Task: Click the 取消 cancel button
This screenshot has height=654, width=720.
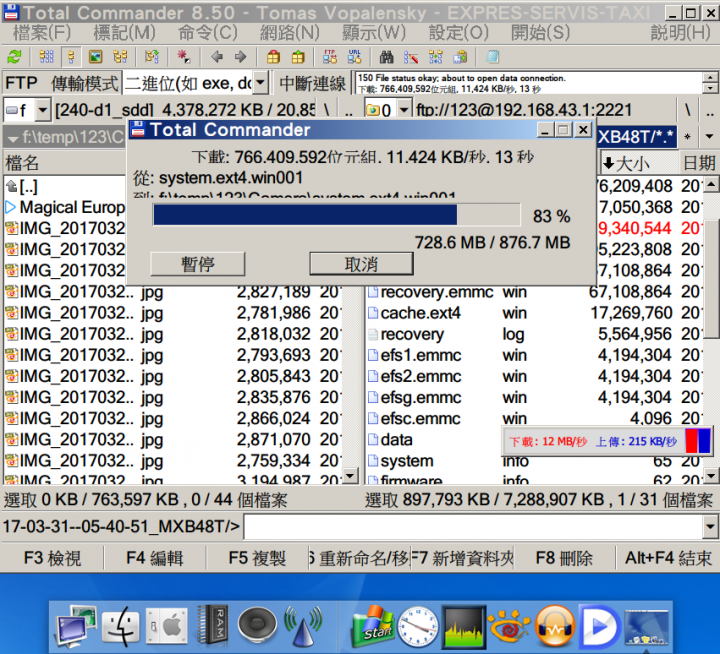Action: tap(361, 264)
